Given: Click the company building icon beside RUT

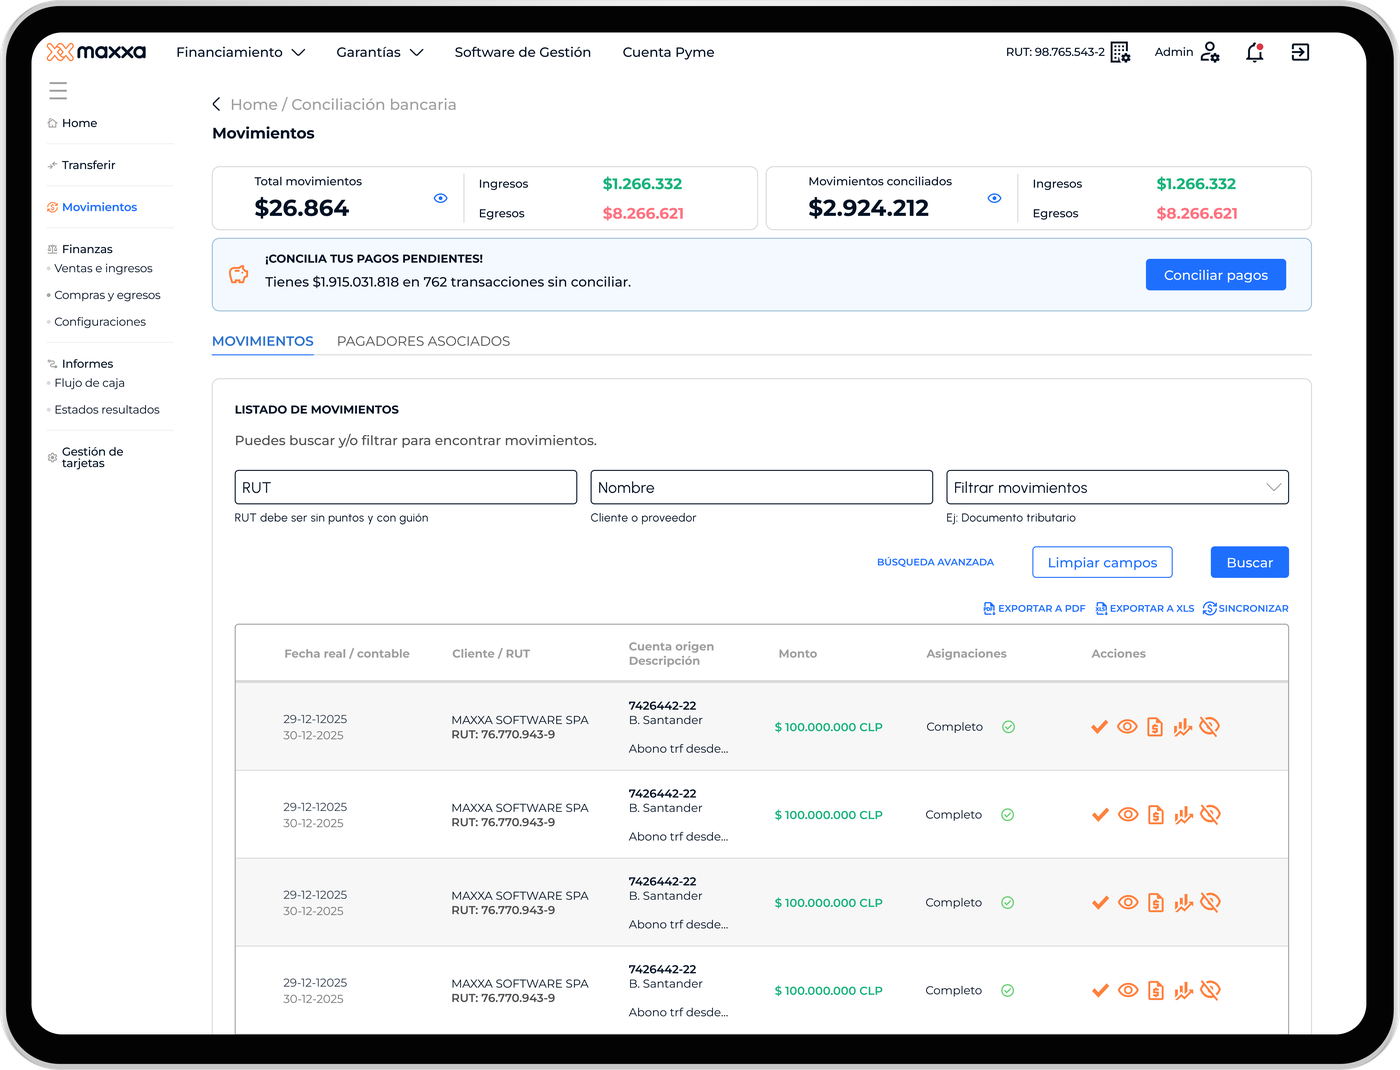Looking at the screenshot, I should click(1121, 52).
